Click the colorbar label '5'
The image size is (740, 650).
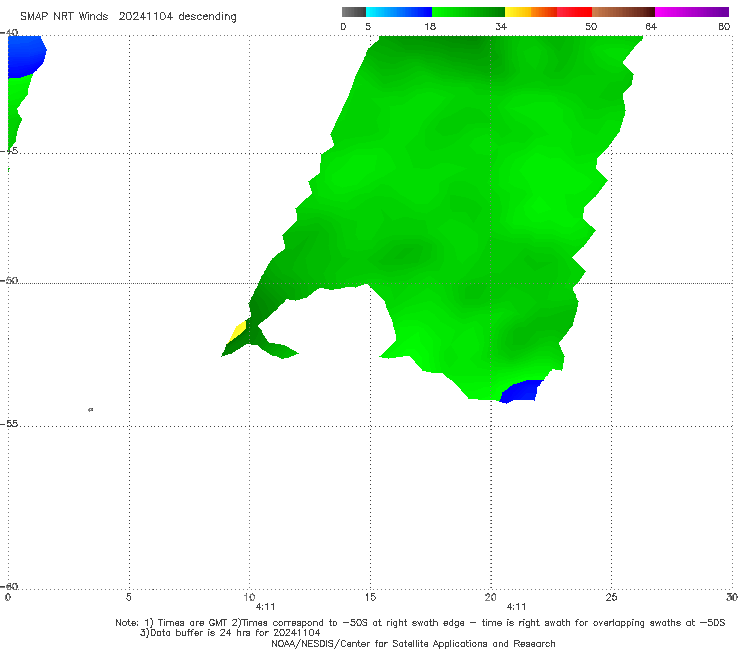[368, 27]
